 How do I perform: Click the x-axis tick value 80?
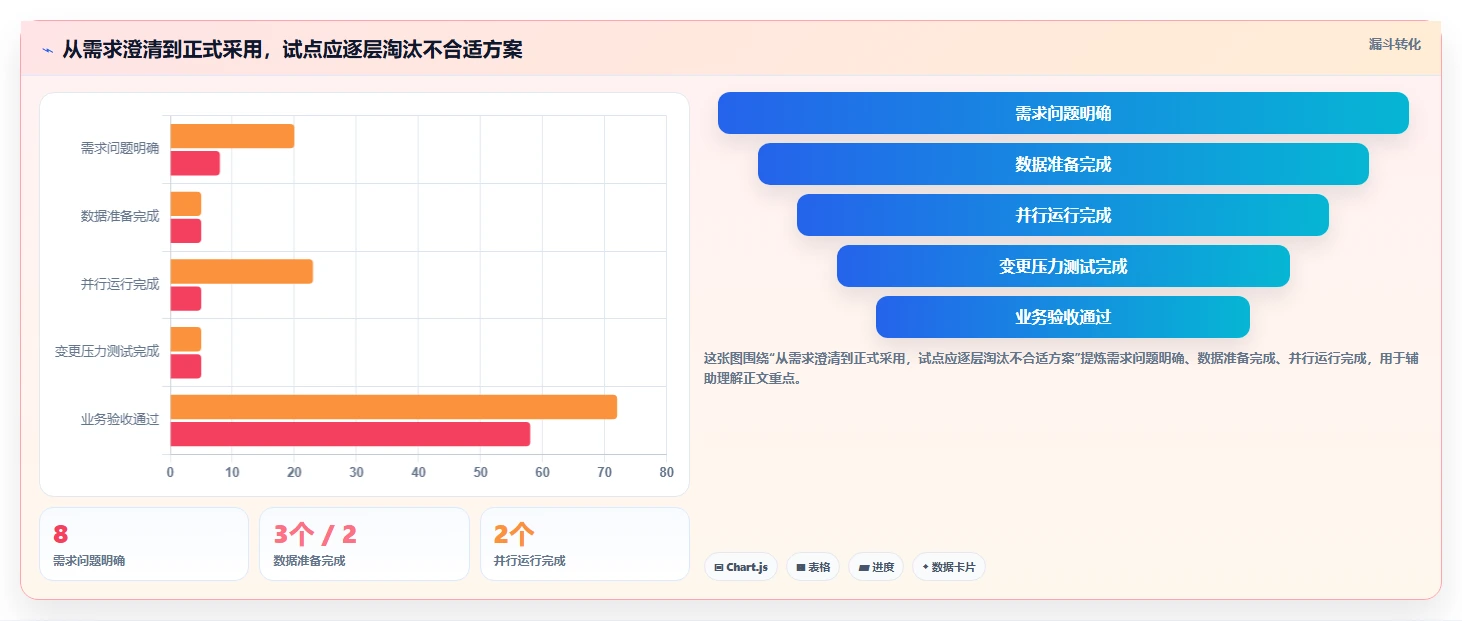(667, 473)
